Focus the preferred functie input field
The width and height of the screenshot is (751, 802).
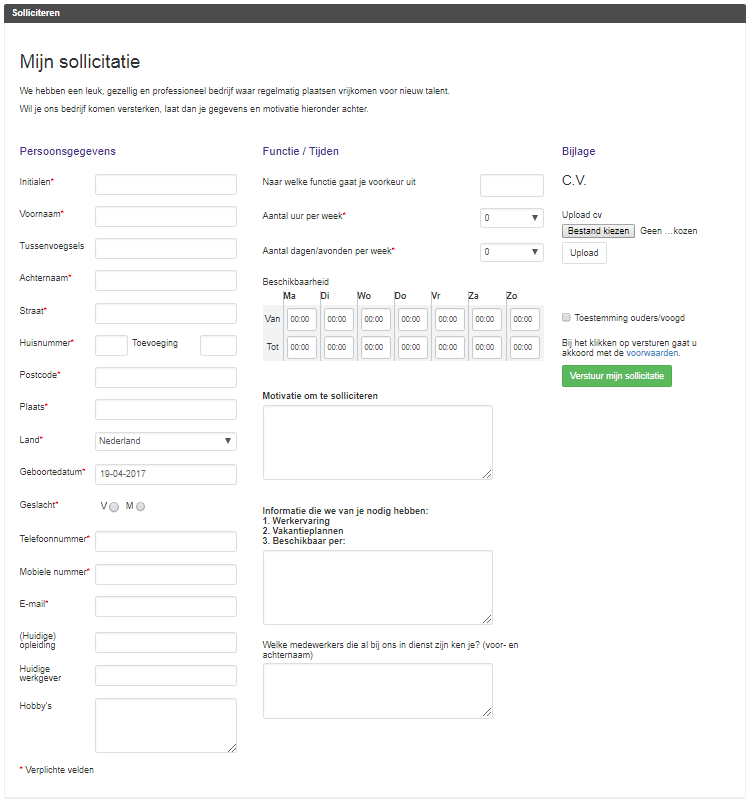(512, 185)
